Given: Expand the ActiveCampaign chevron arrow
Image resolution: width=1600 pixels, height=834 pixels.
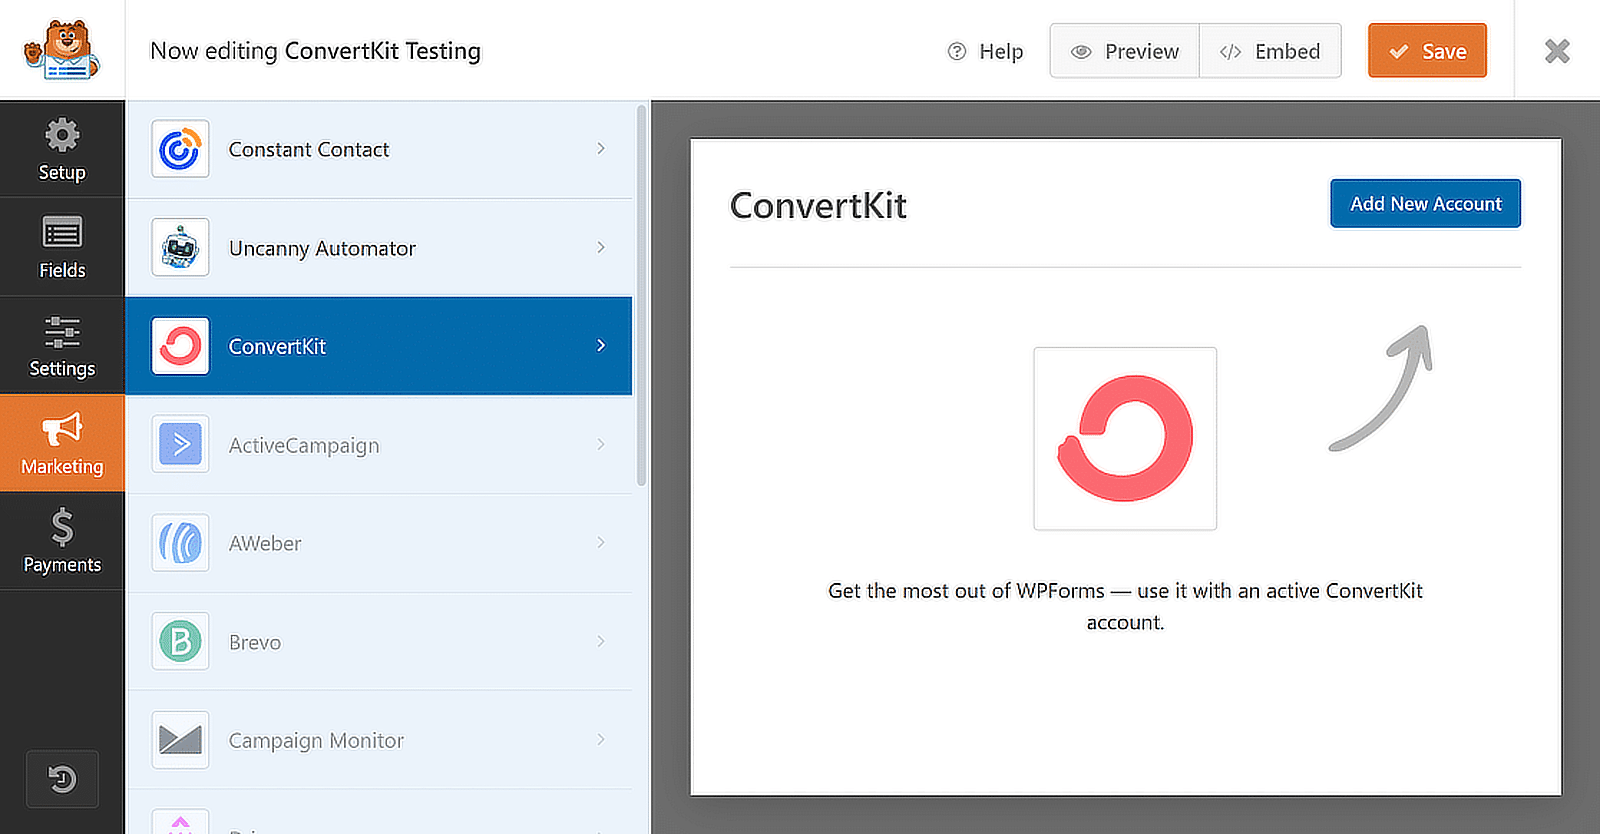Looking at the screenshot, I should 601,444.
